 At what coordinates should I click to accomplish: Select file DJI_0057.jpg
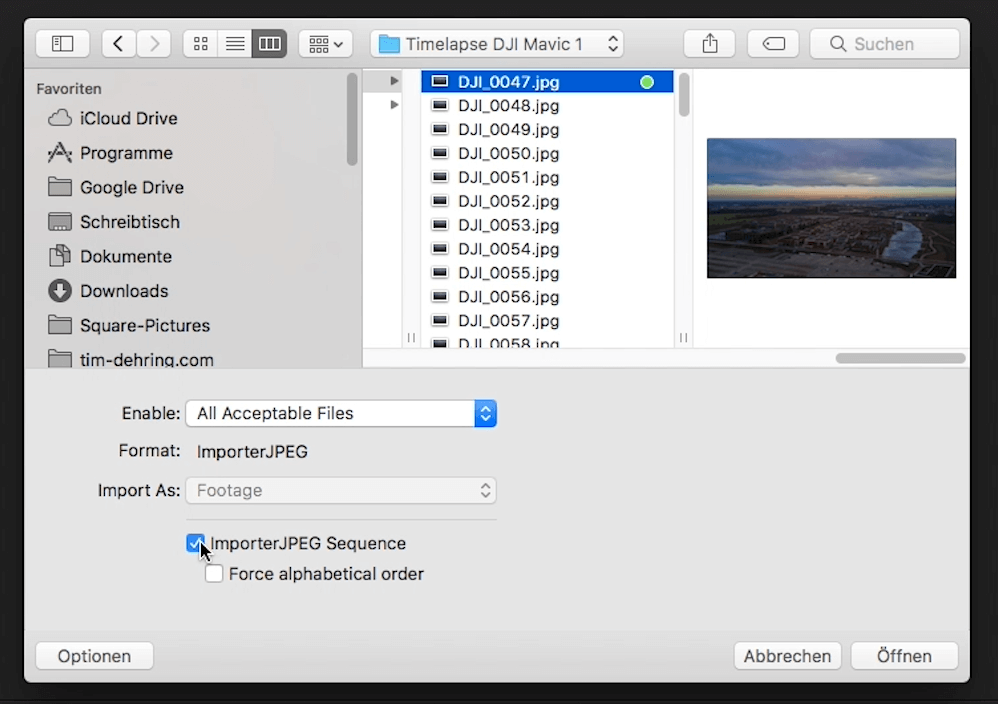click(547, 320)
